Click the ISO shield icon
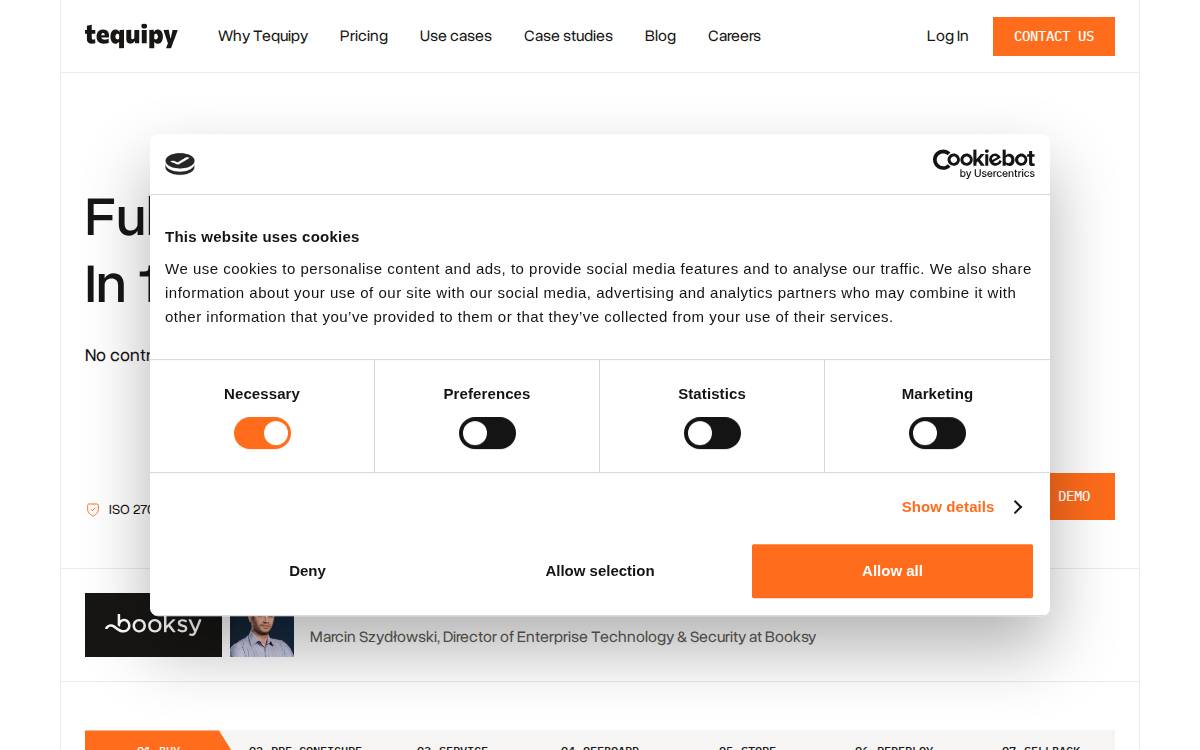1200x750 pixels. tap(93, 509)
